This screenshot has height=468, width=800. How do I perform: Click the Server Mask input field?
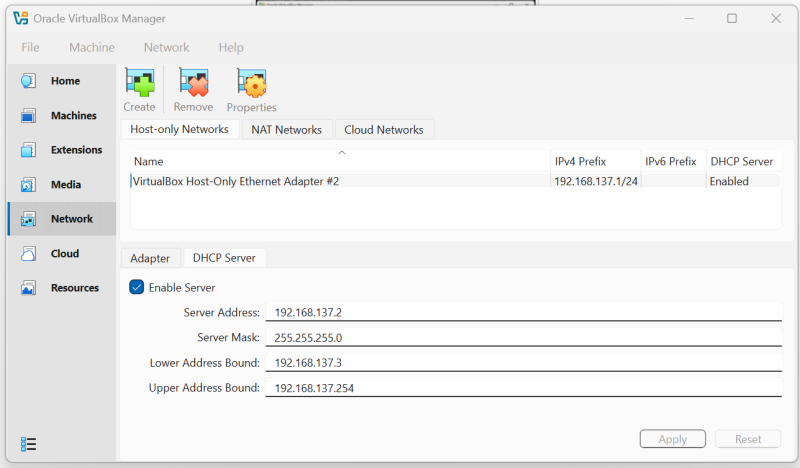point(523,337)
